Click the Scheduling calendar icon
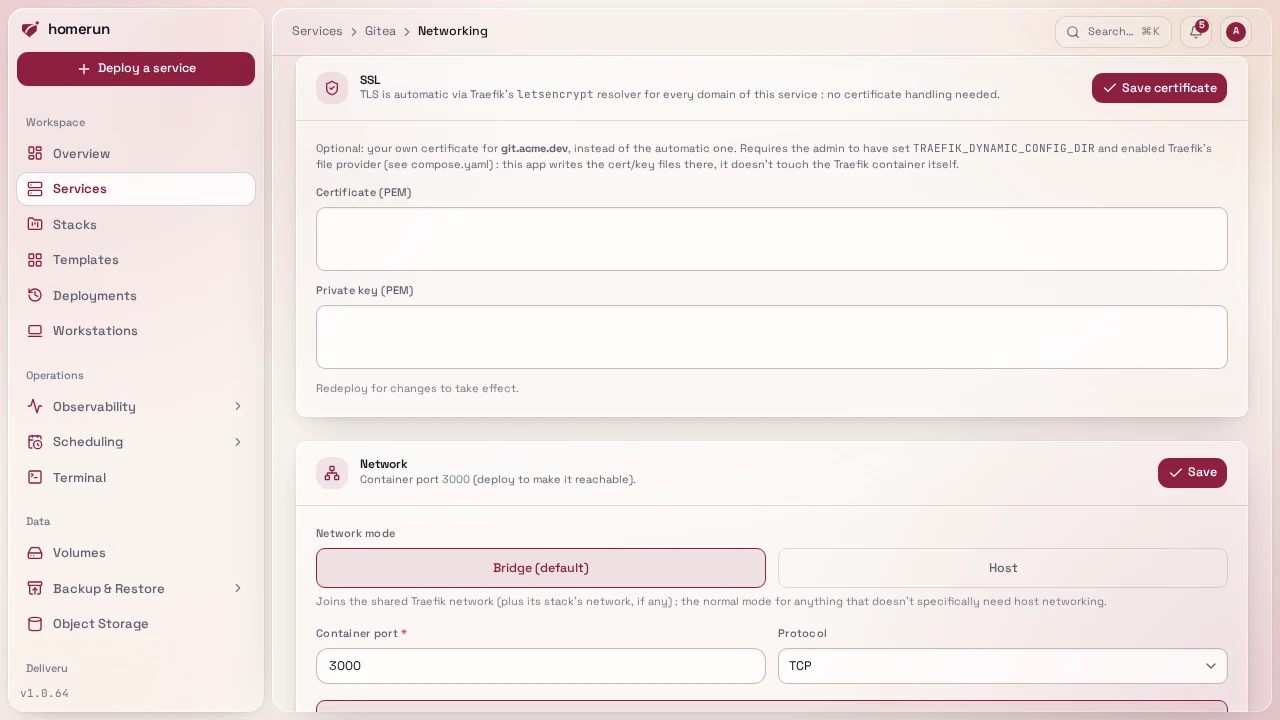 point(35,442)
